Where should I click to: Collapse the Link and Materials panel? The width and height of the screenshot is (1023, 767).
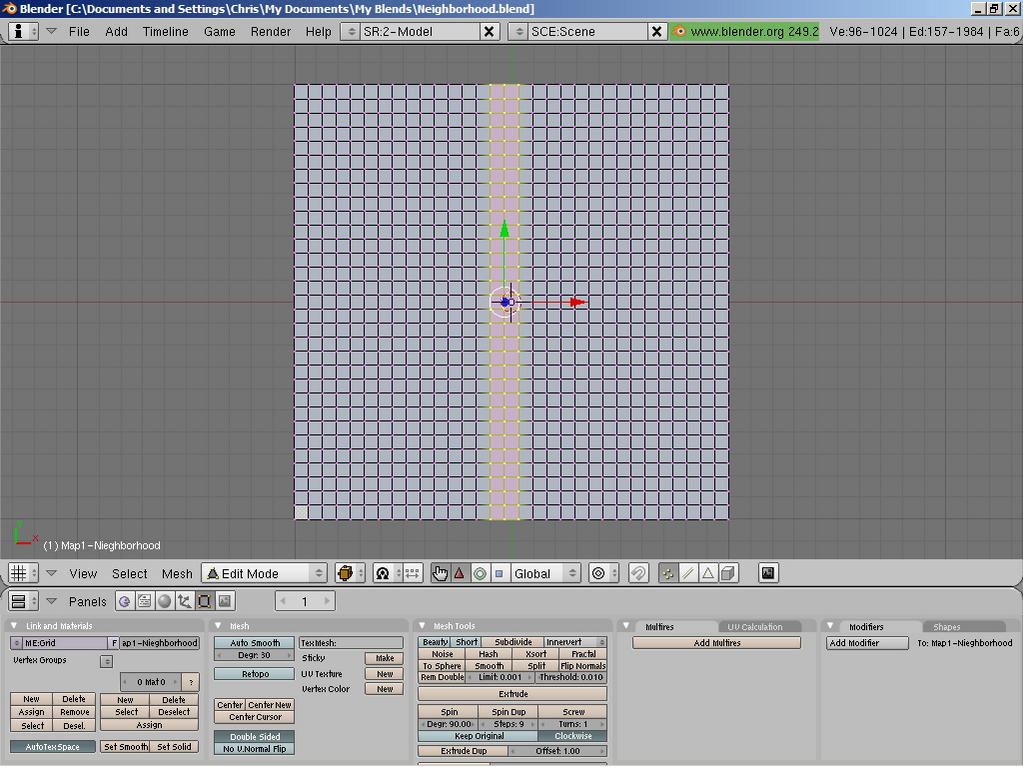(x=14, y=625)
